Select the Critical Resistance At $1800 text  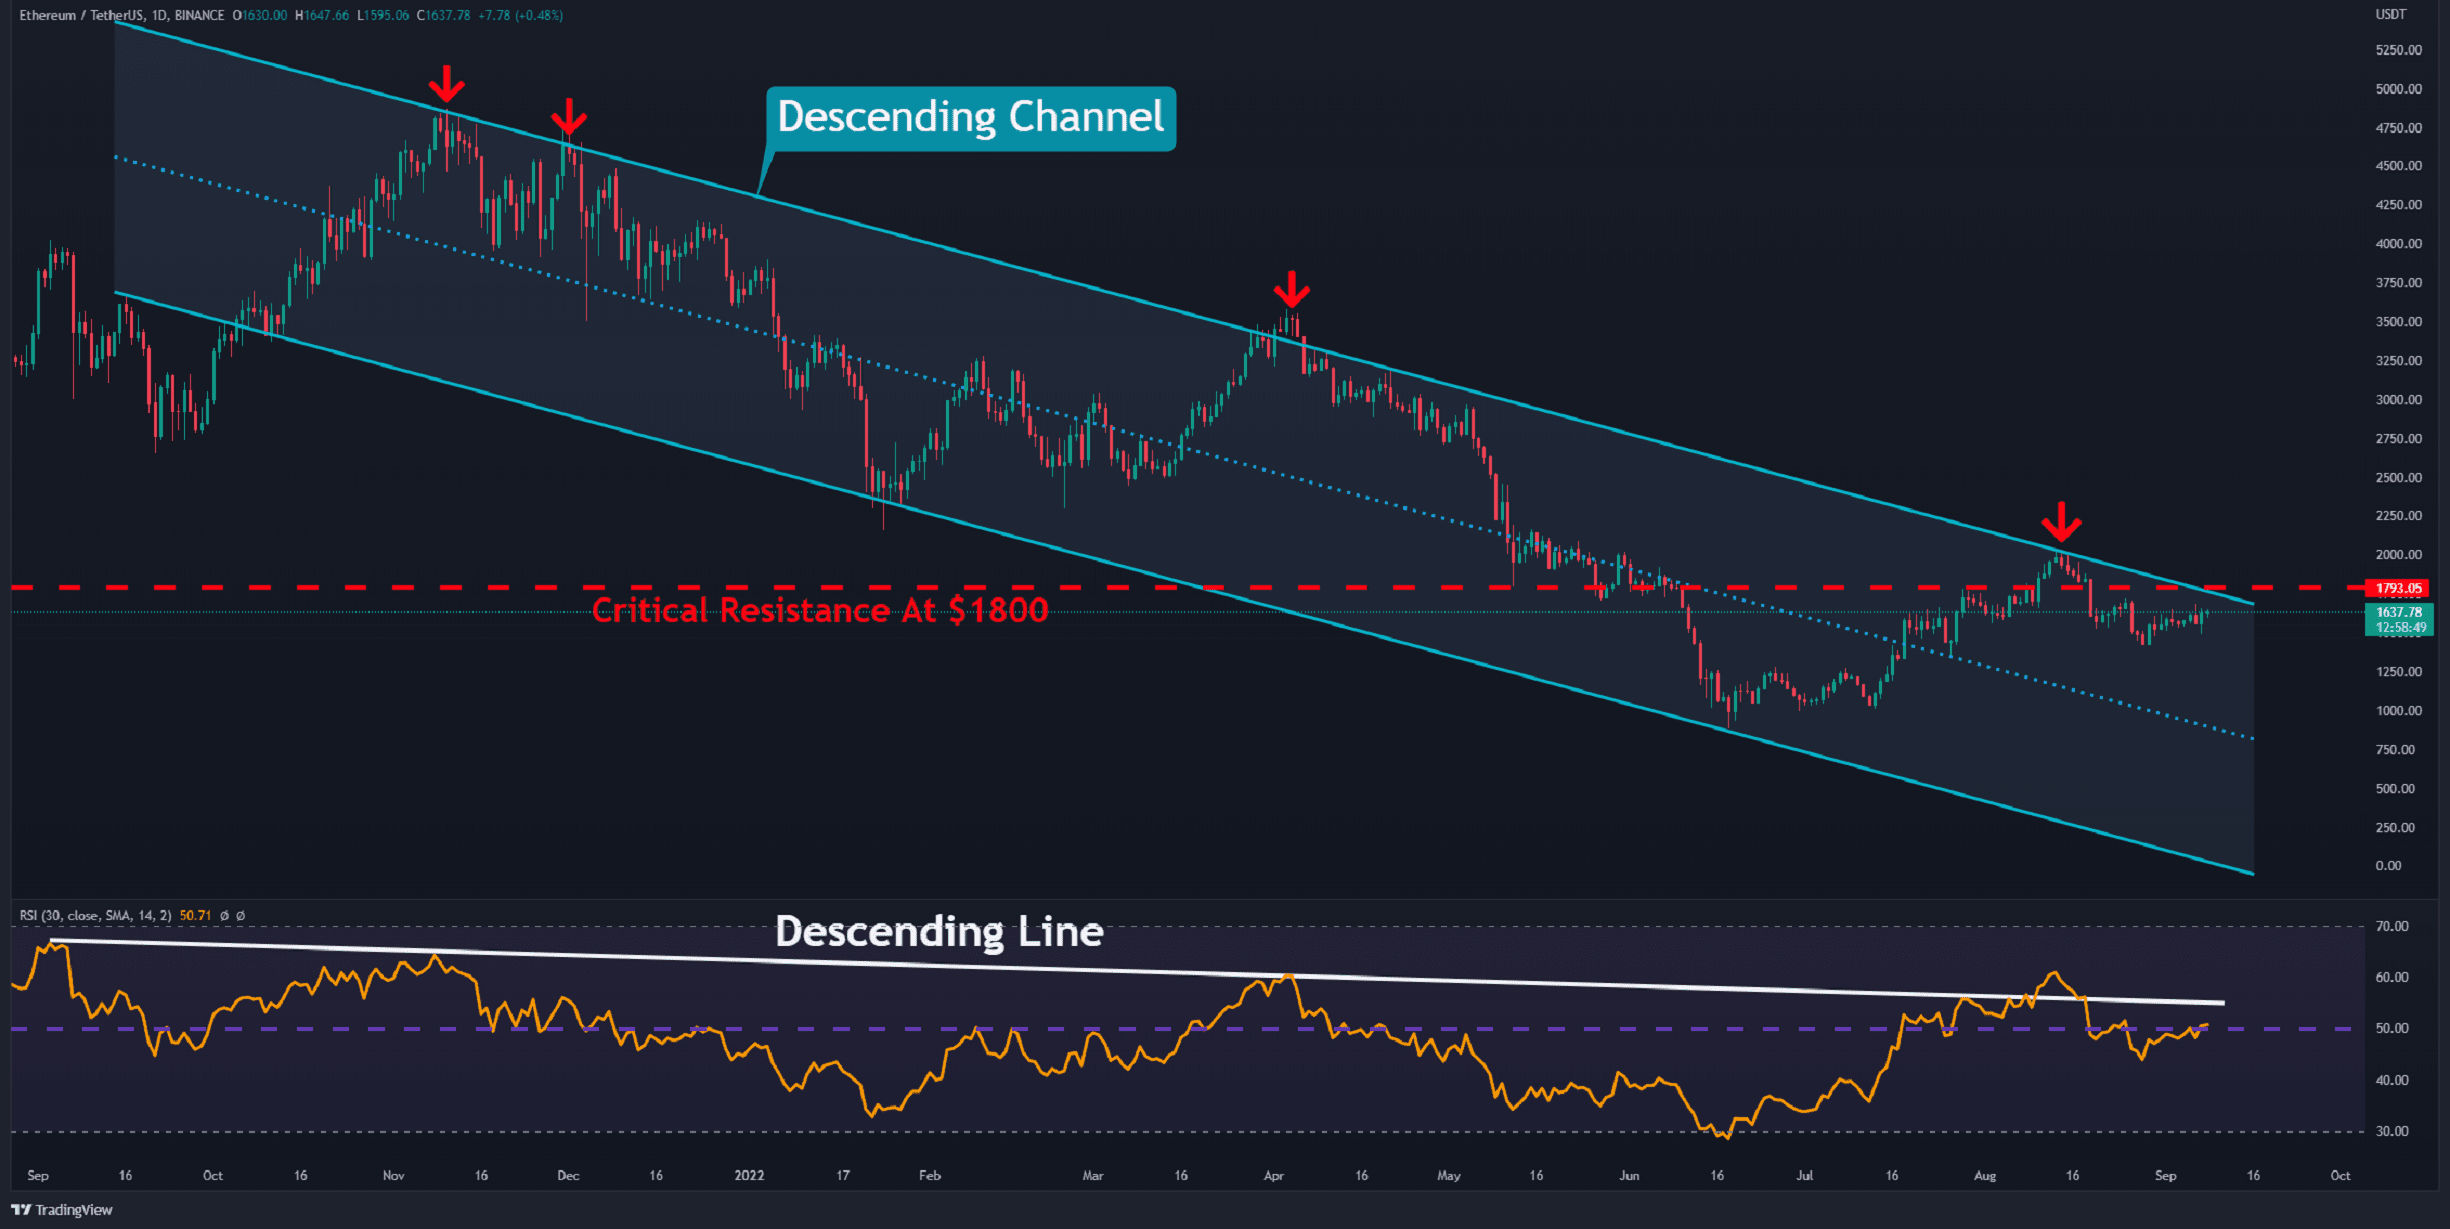click(820, 610)
